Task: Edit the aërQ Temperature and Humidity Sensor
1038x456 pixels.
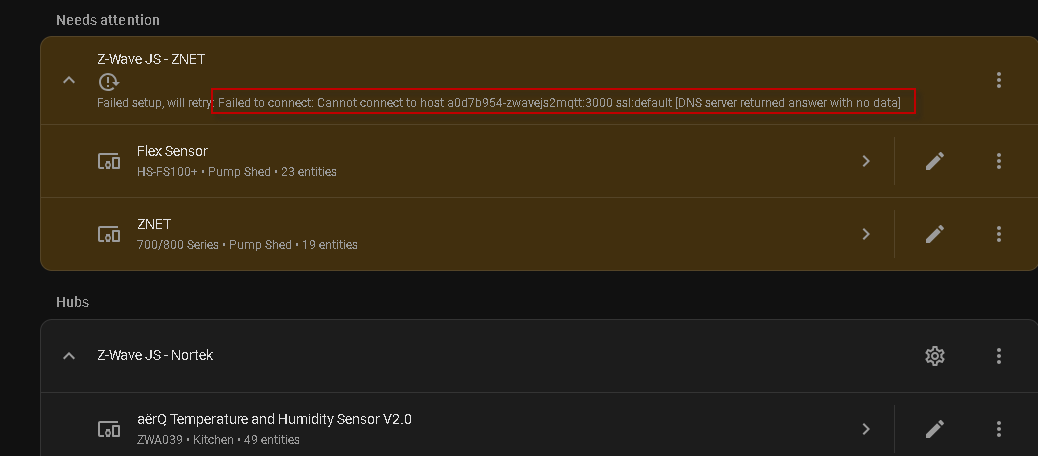Action: coord(935,429)
